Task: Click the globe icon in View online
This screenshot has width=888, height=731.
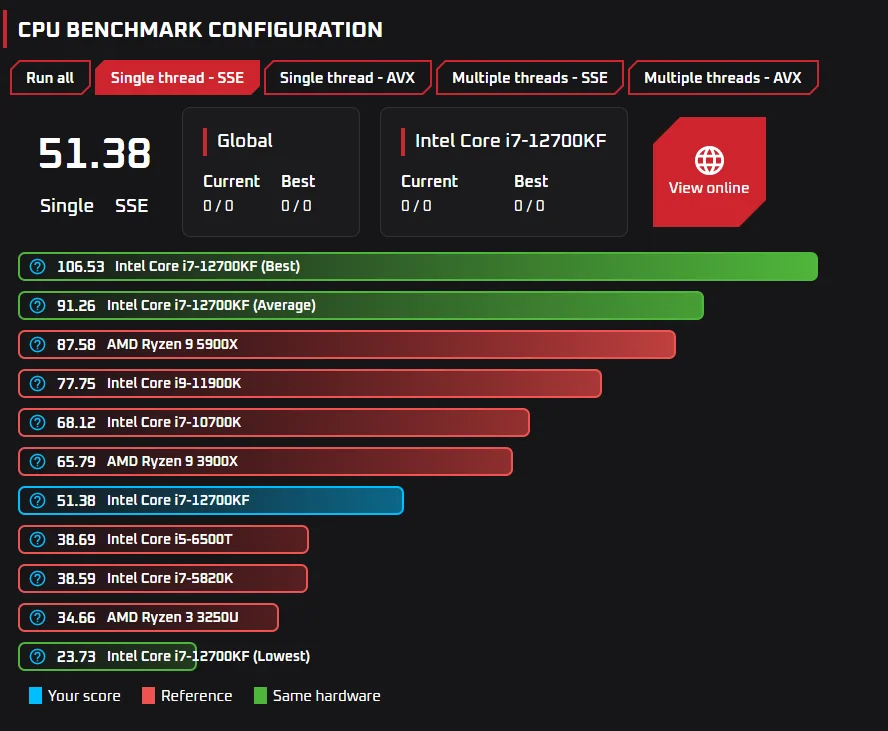Action: point(709,160)
